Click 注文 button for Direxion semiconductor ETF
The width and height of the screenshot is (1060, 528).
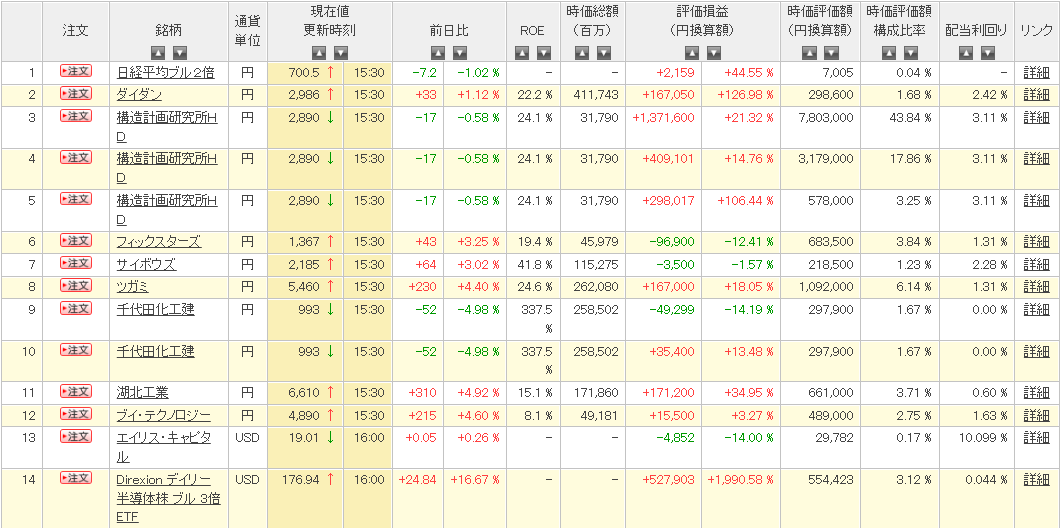tap(76, 477)
